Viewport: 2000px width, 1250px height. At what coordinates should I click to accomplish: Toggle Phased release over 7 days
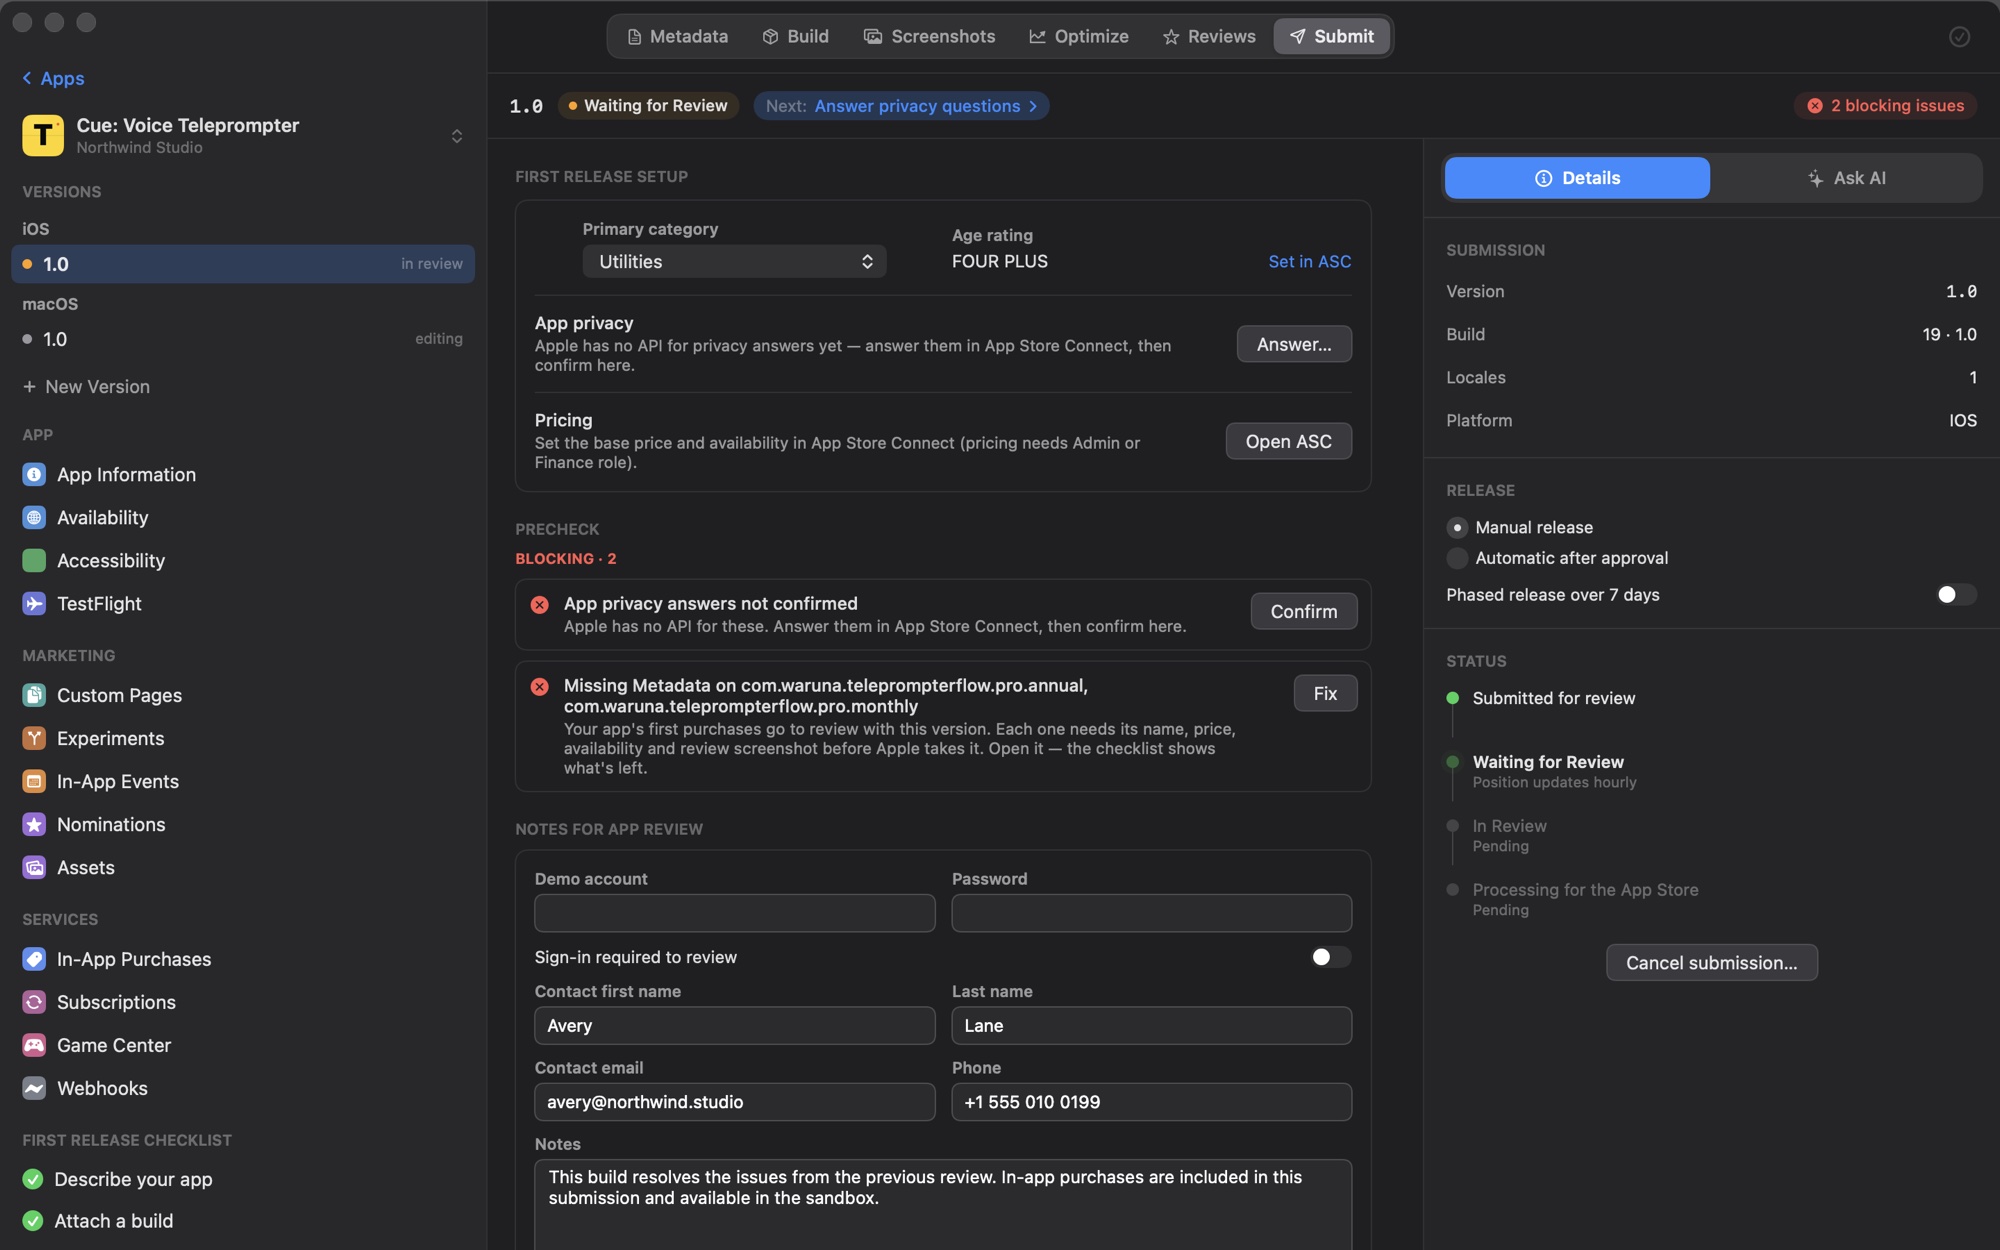pos(1955,595)
